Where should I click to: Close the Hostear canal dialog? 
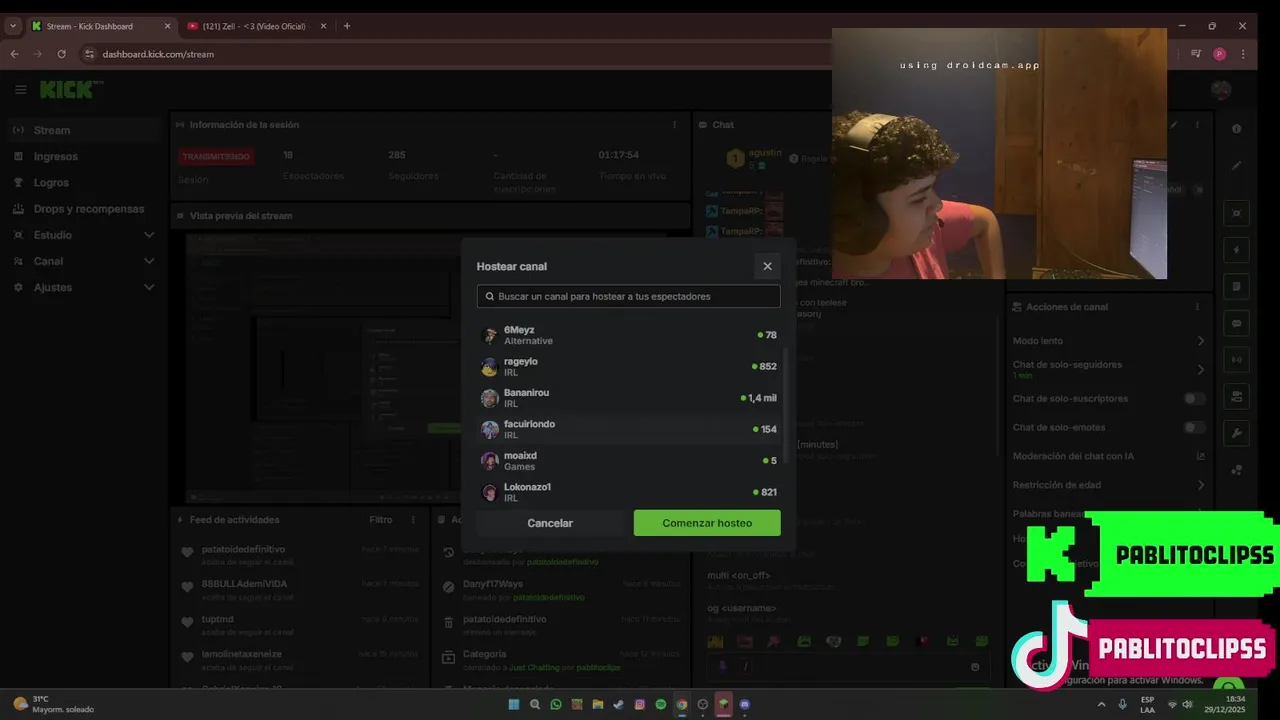click(767, 266)
